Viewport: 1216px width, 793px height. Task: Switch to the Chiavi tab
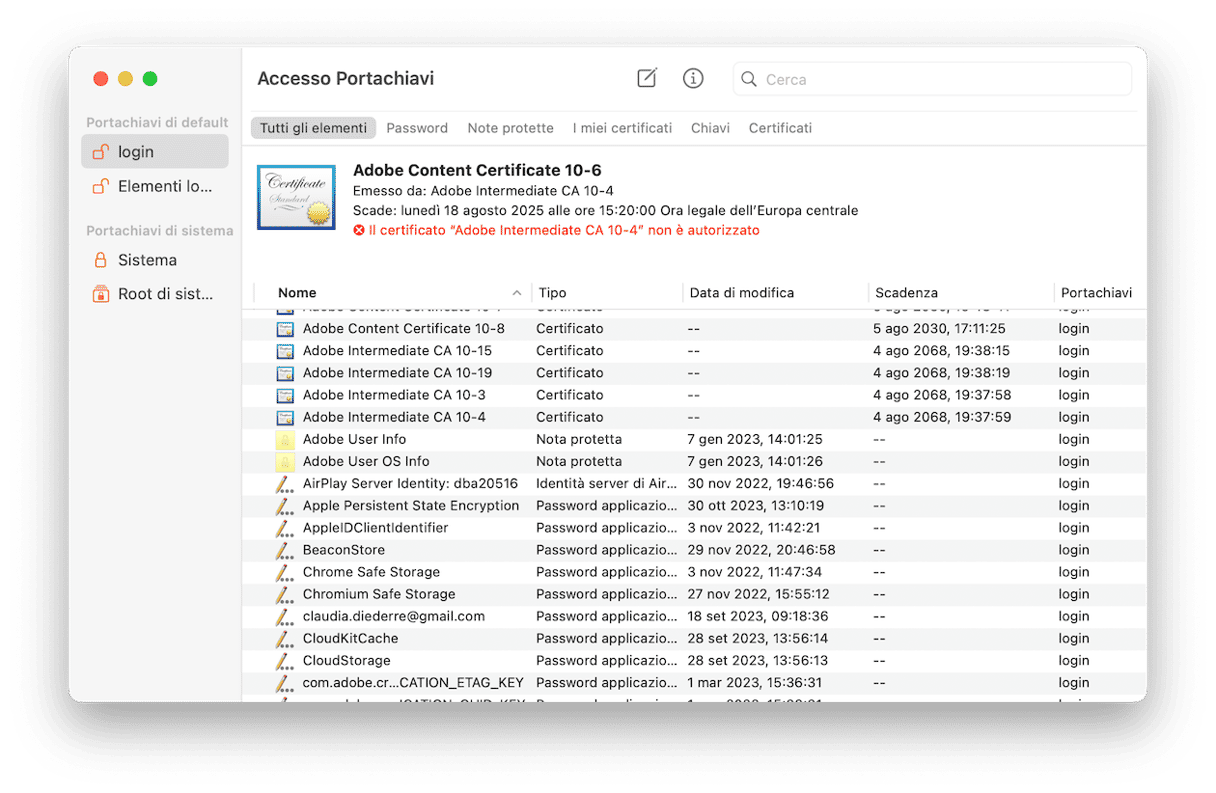click(710, 128)
